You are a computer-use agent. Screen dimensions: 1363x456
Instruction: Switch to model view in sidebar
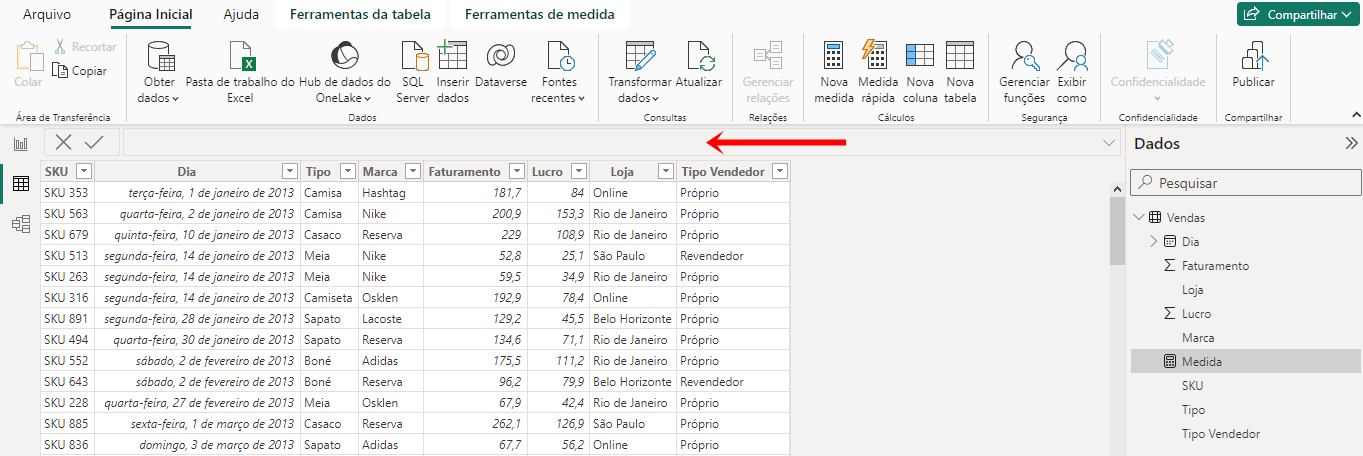coord(20,224)
